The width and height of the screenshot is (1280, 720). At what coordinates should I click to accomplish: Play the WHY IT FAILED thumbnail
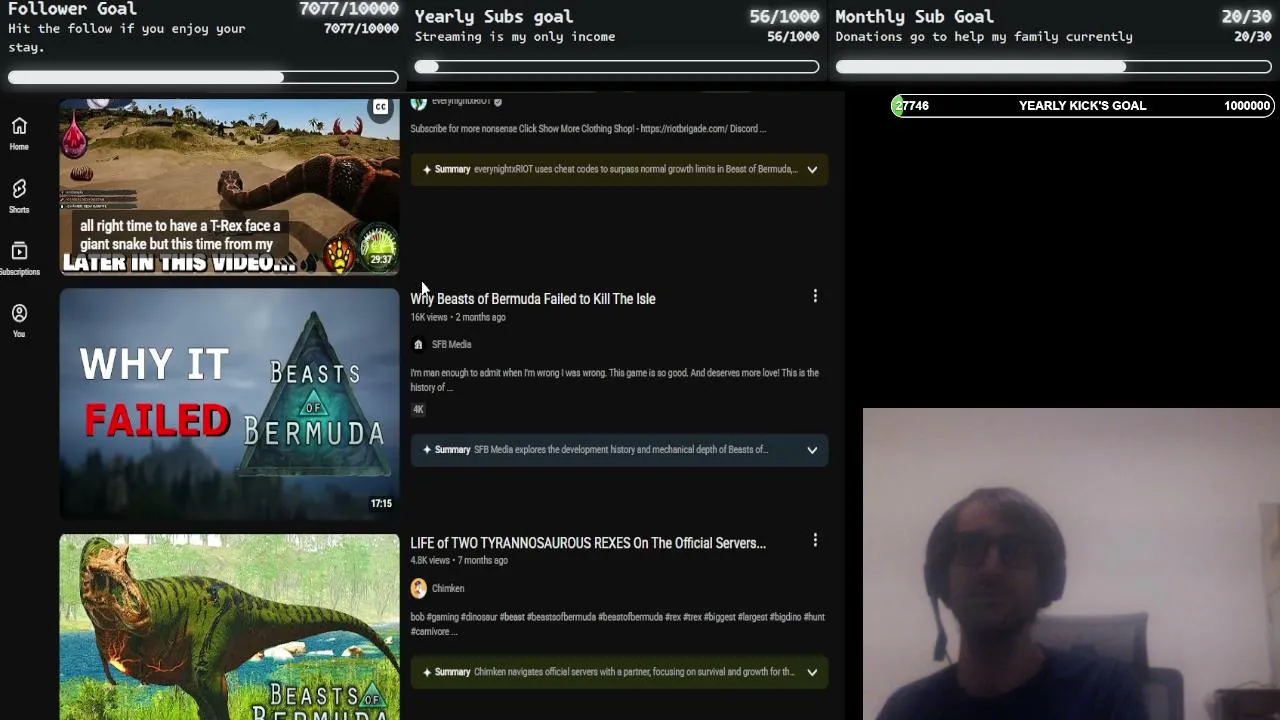pos(229,404)
